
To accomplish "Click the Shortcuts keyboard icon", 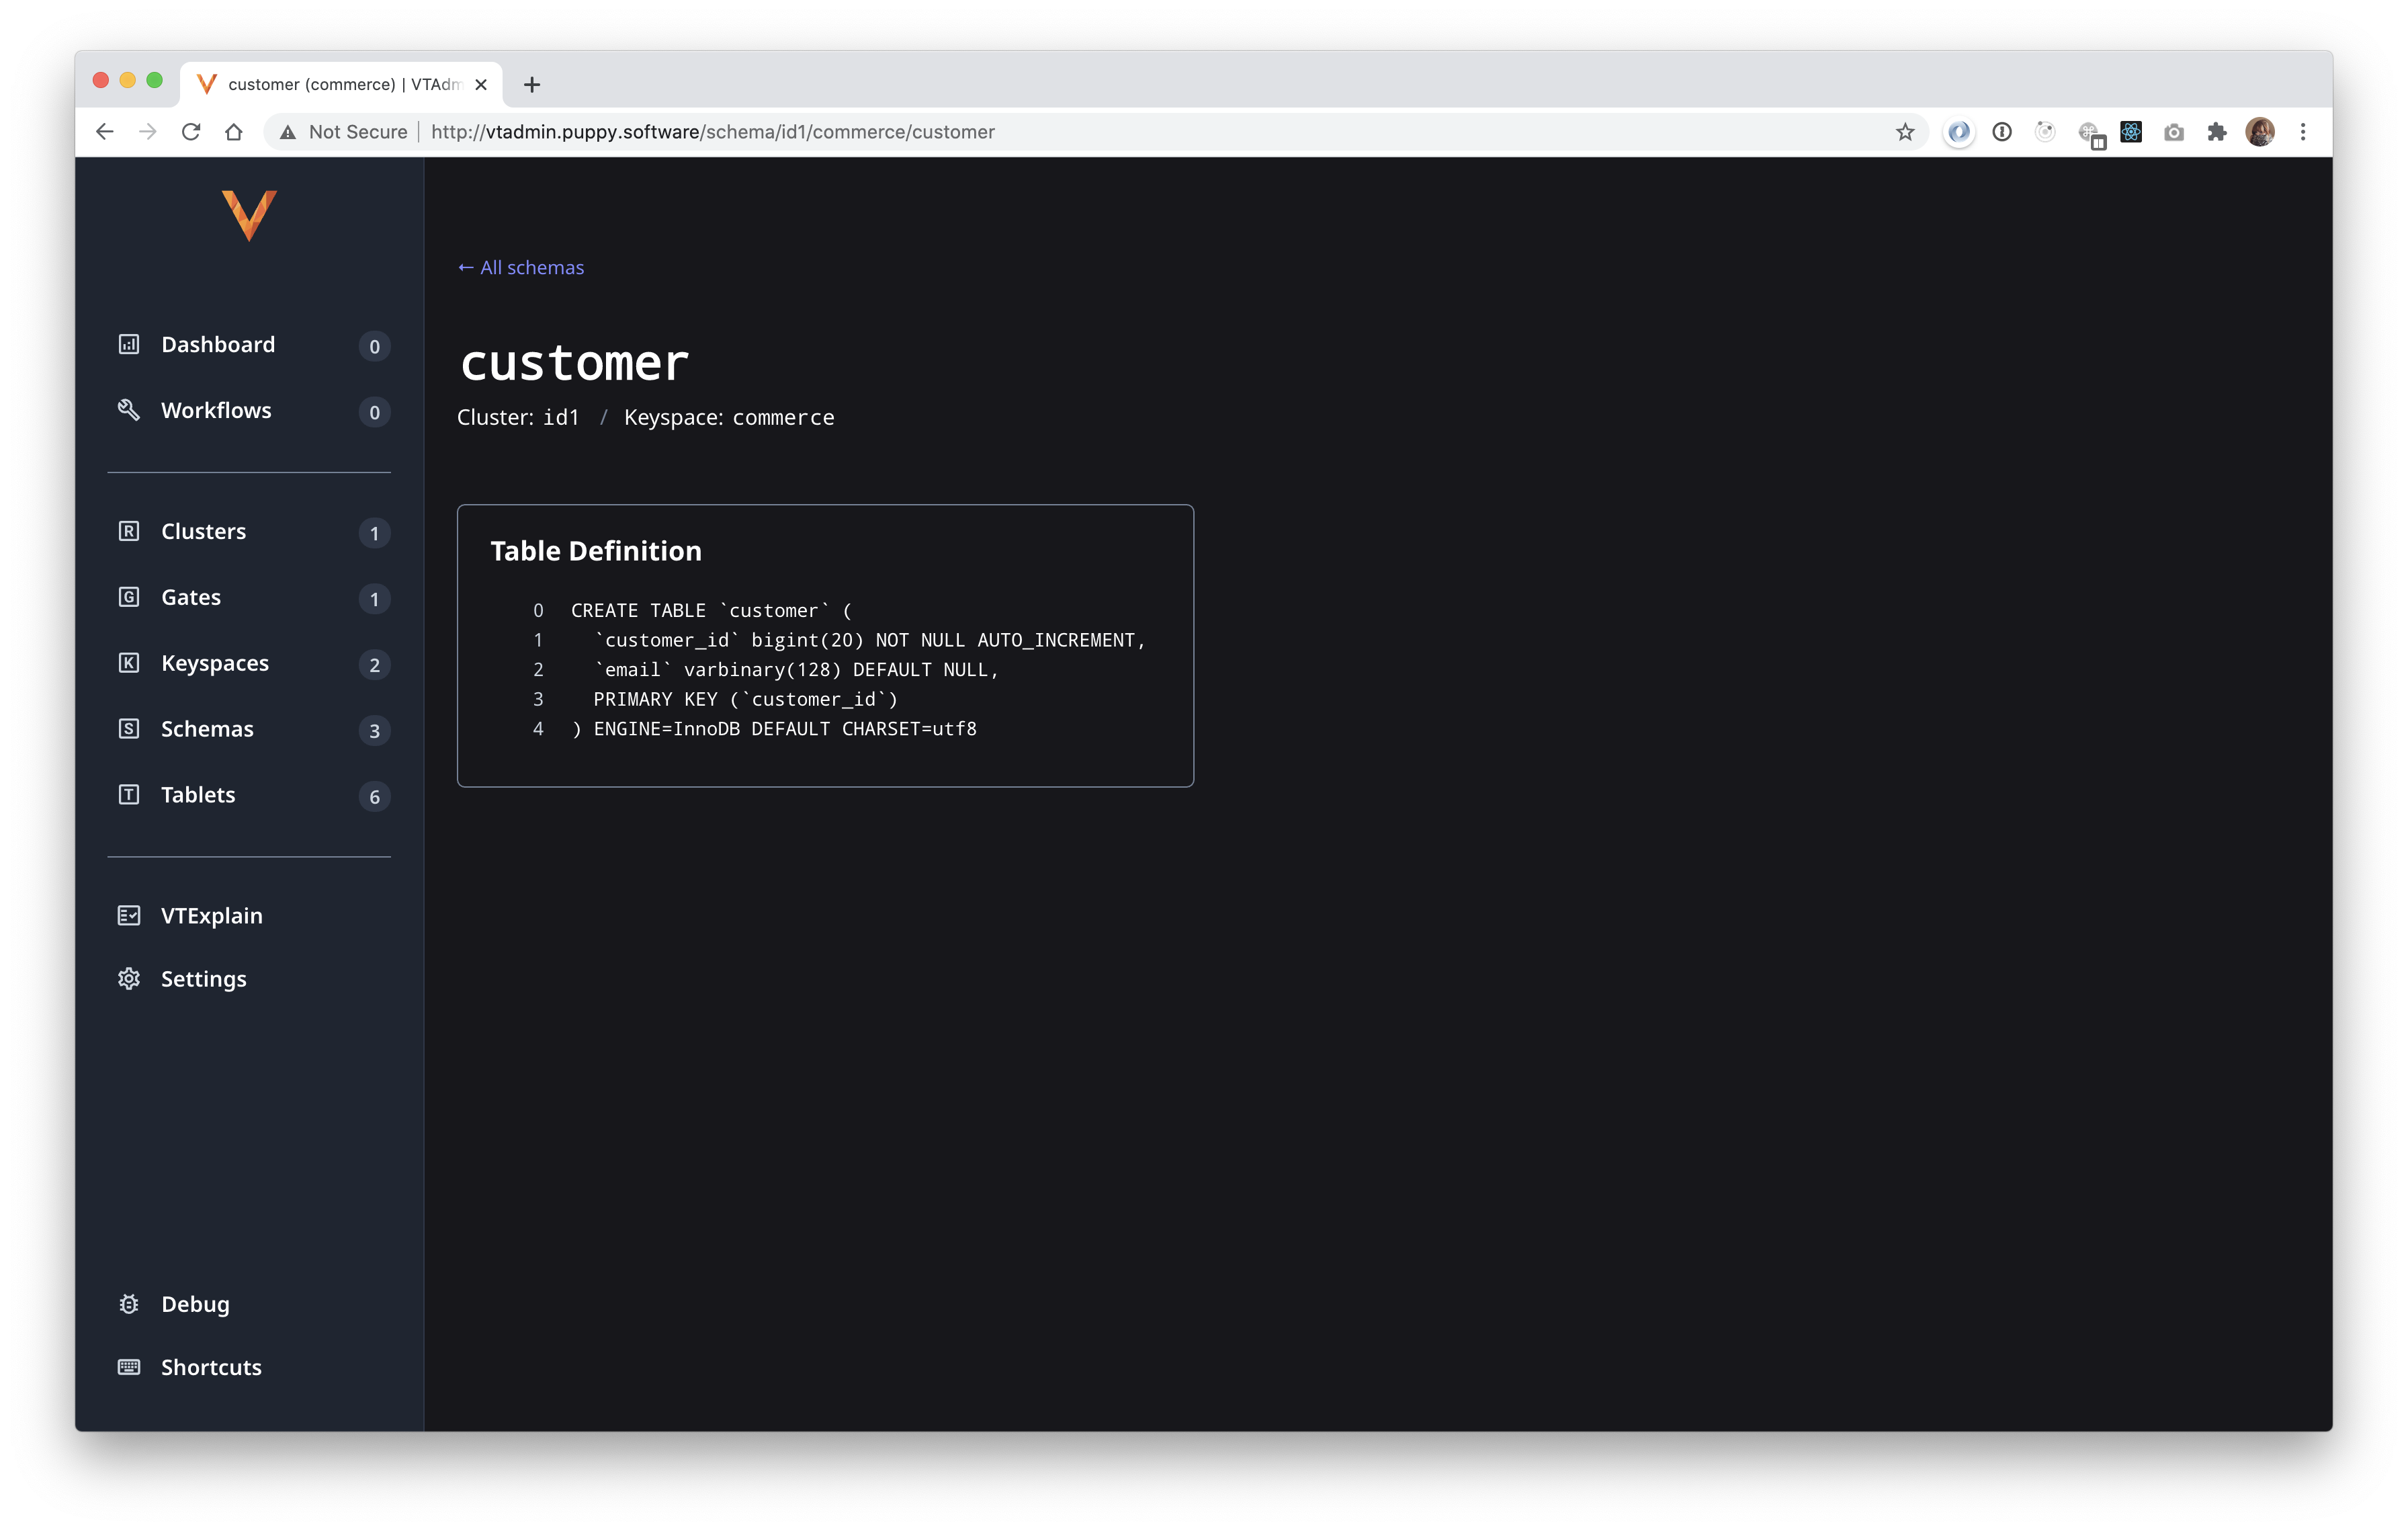I will click(x=129, y=1367).
